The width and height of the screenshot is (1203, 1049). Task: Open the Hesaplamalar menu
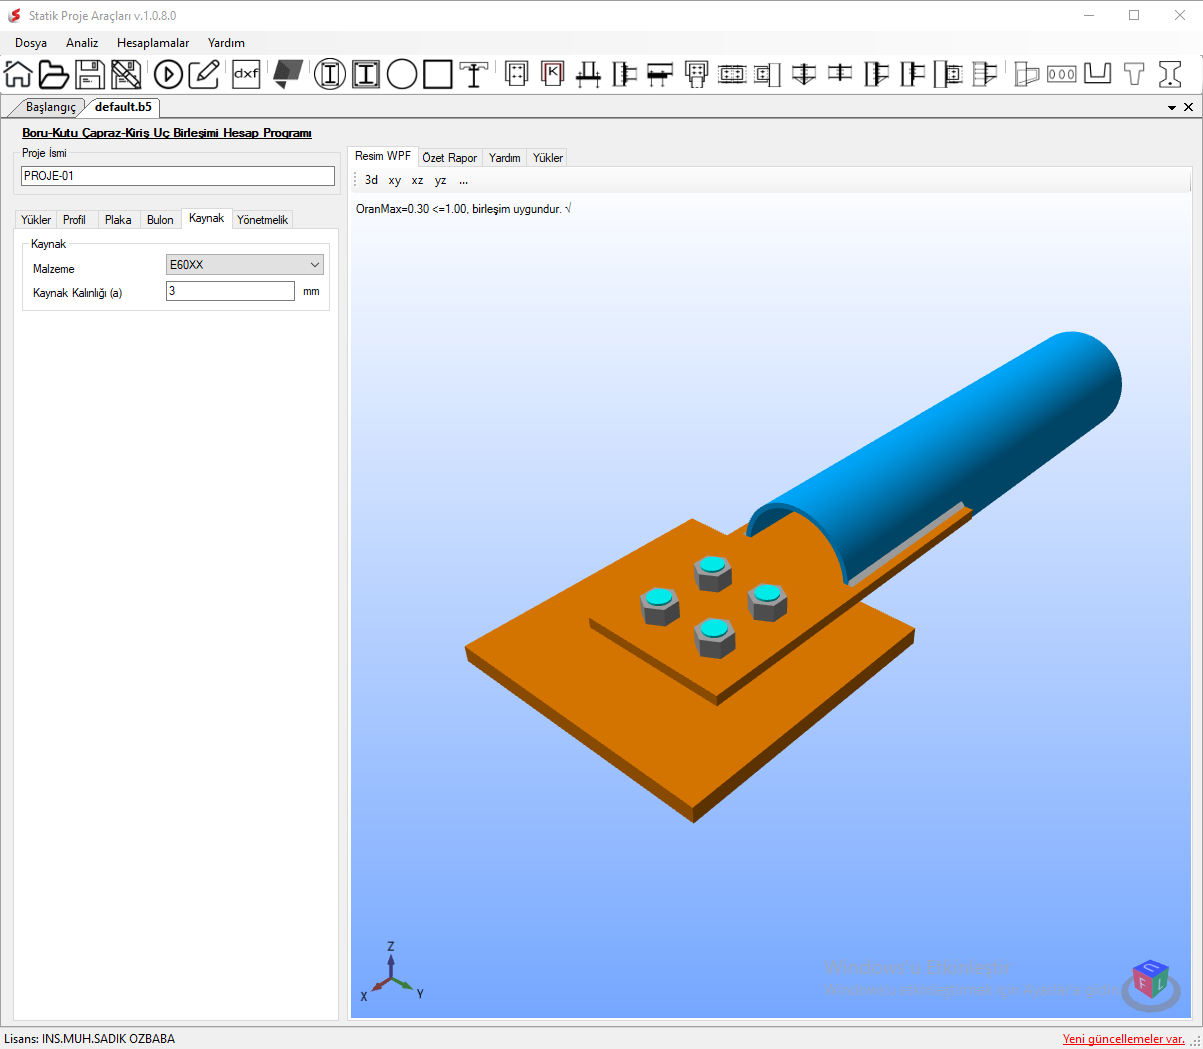(x=153, y=43)
